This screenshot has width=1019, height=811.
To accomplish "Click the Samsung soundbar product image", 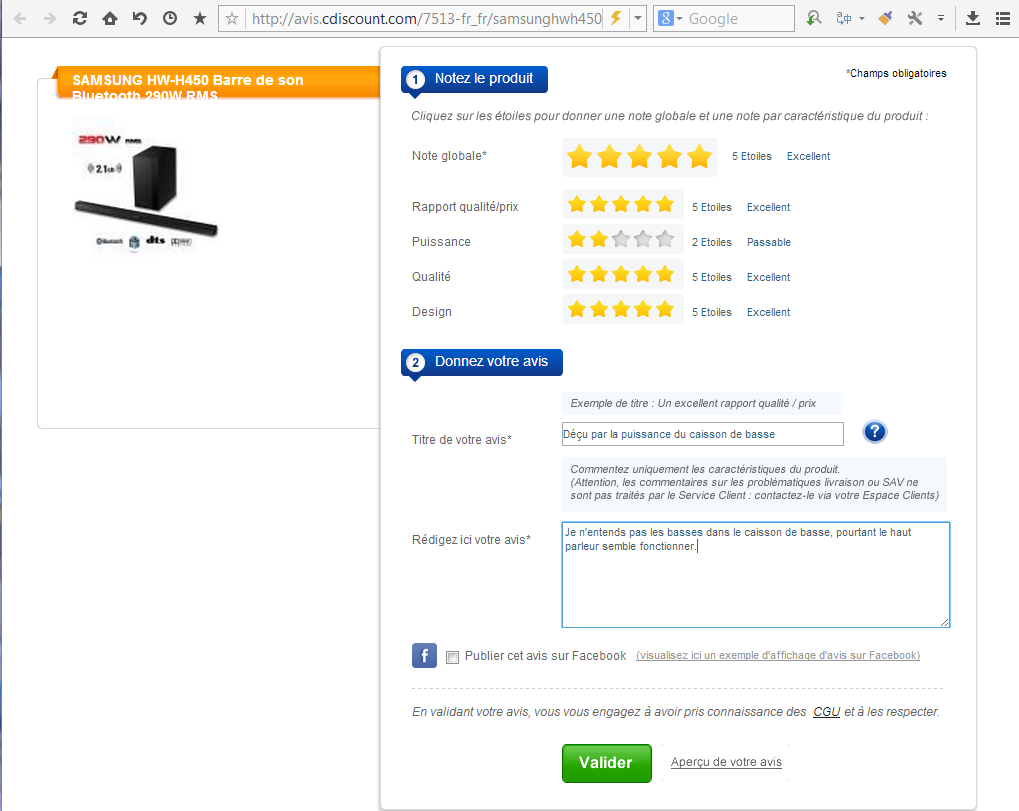I will point(145,189).
